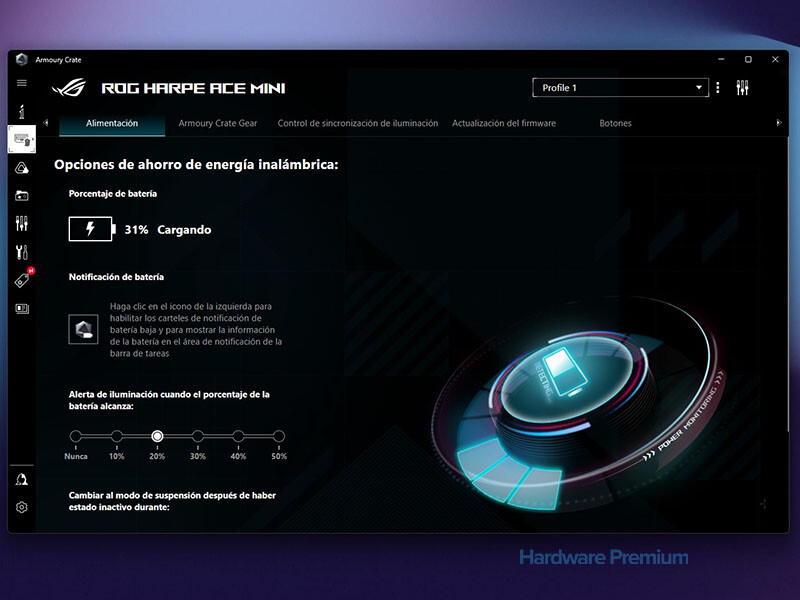Image resolution: width=800 pixels, height=600 pixels.
Task: Set lighting alert slider to 20%
Action: (x=157, y=436)
